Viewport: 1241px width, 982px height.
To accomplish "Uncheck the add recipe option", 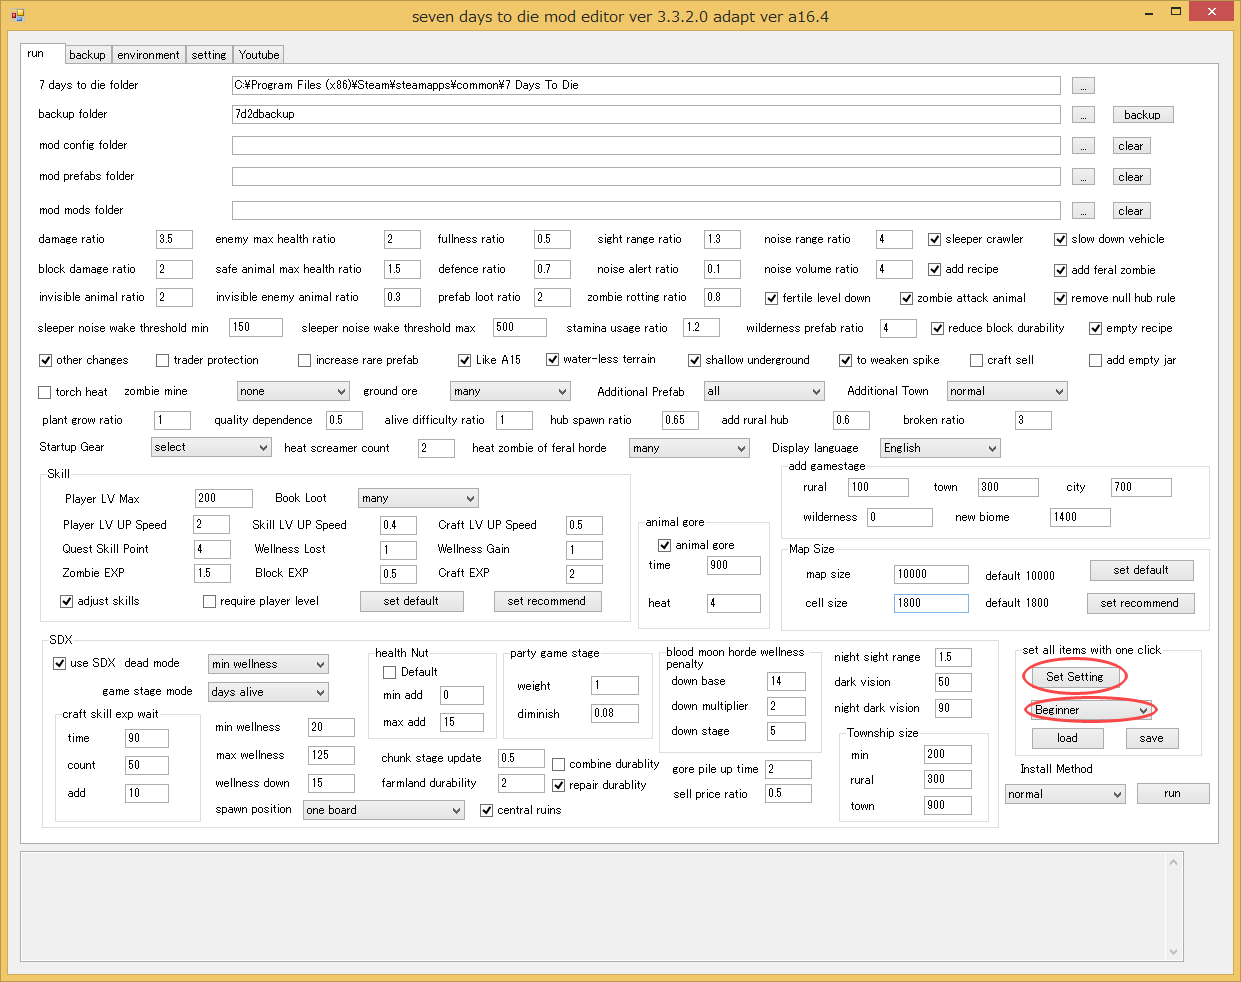I will (934, 270).
